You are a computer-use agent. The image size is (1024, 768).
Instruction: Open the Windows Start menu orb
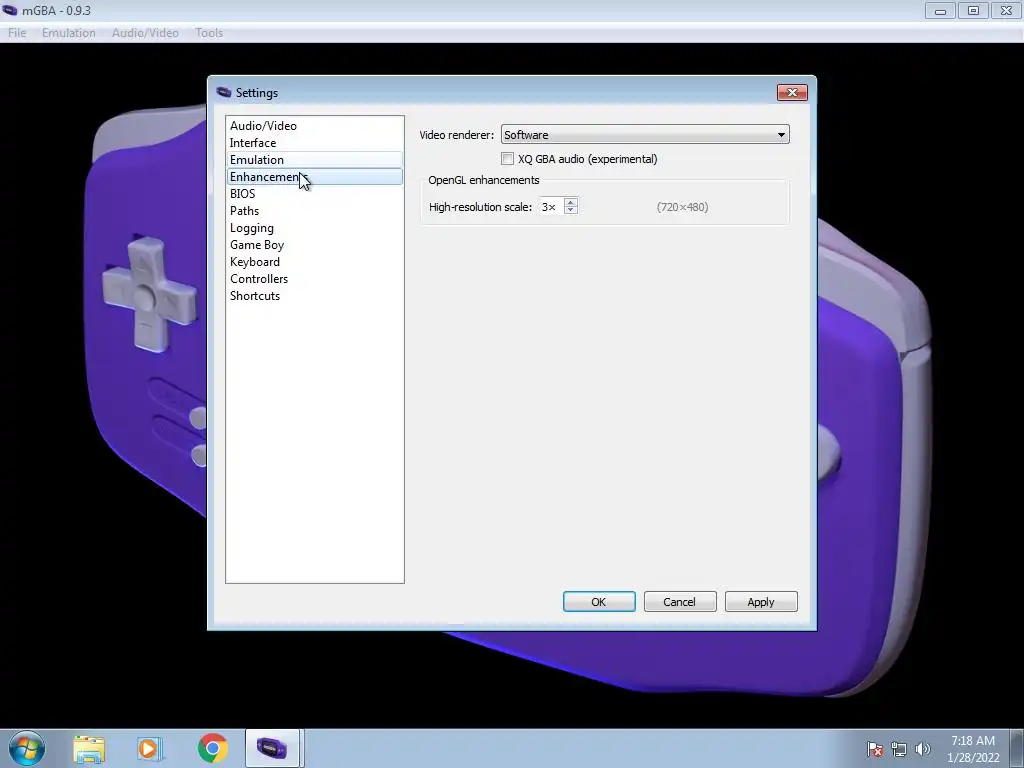pos(27,748)
